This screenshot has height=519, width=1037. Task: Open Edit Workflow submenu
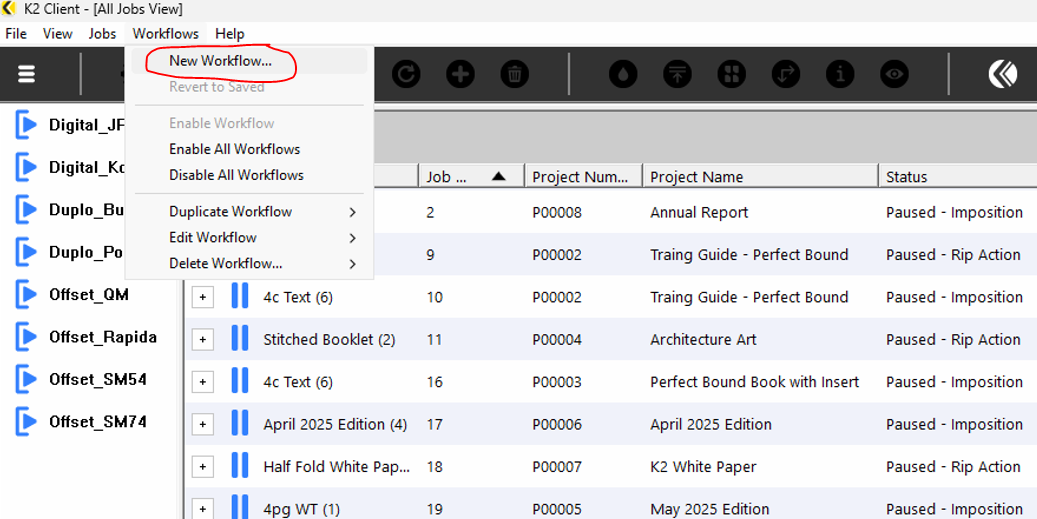249,237
